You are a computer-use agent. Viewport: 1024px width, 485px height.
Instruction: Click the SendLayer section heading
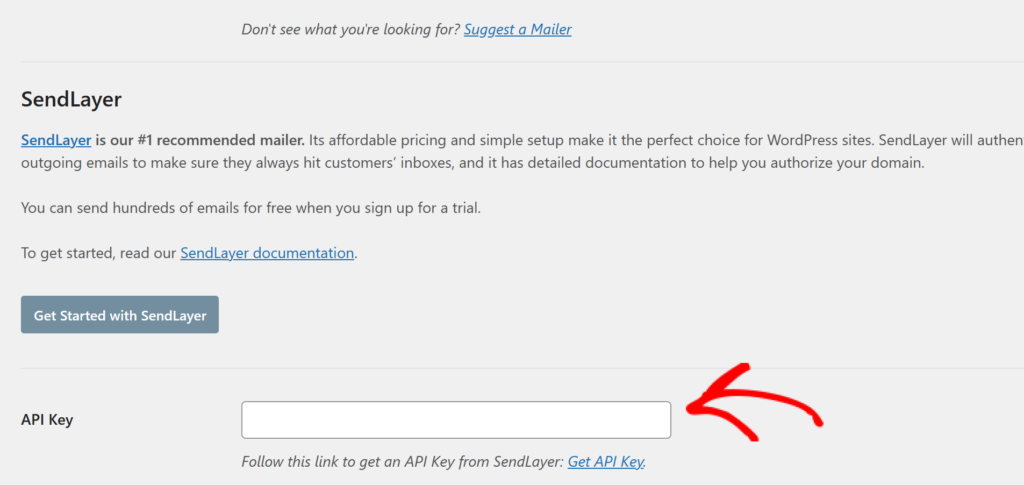coord(71,99)
